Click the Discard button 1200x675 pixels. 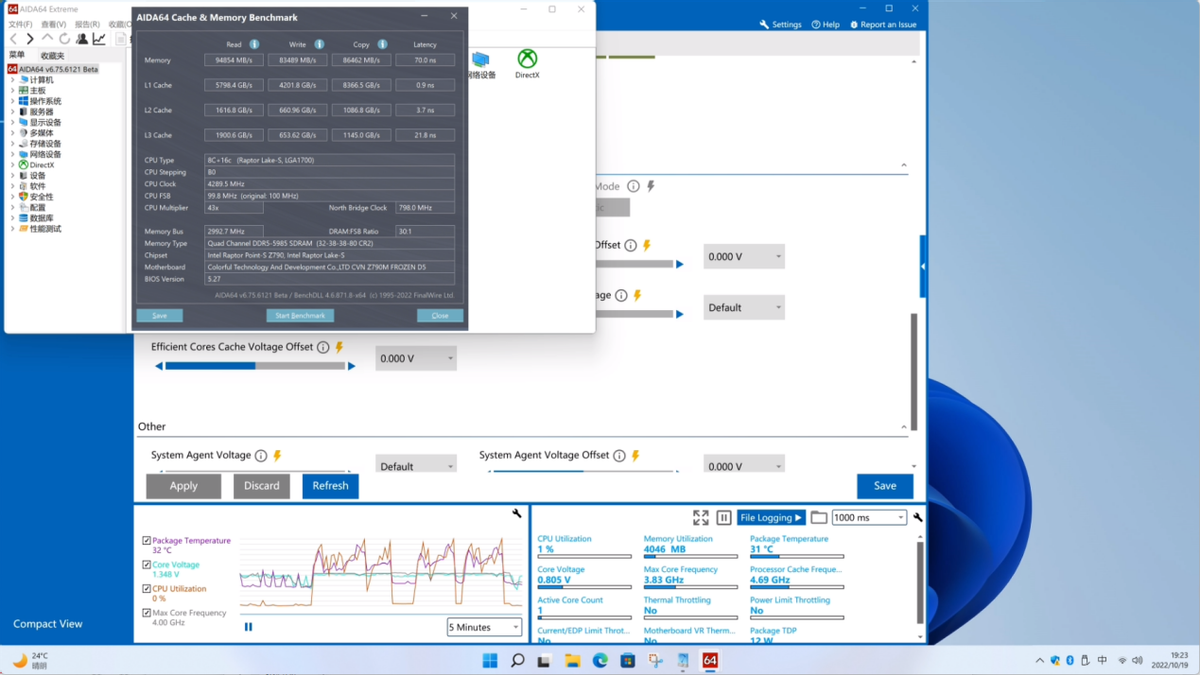click(x=262, y=486)
